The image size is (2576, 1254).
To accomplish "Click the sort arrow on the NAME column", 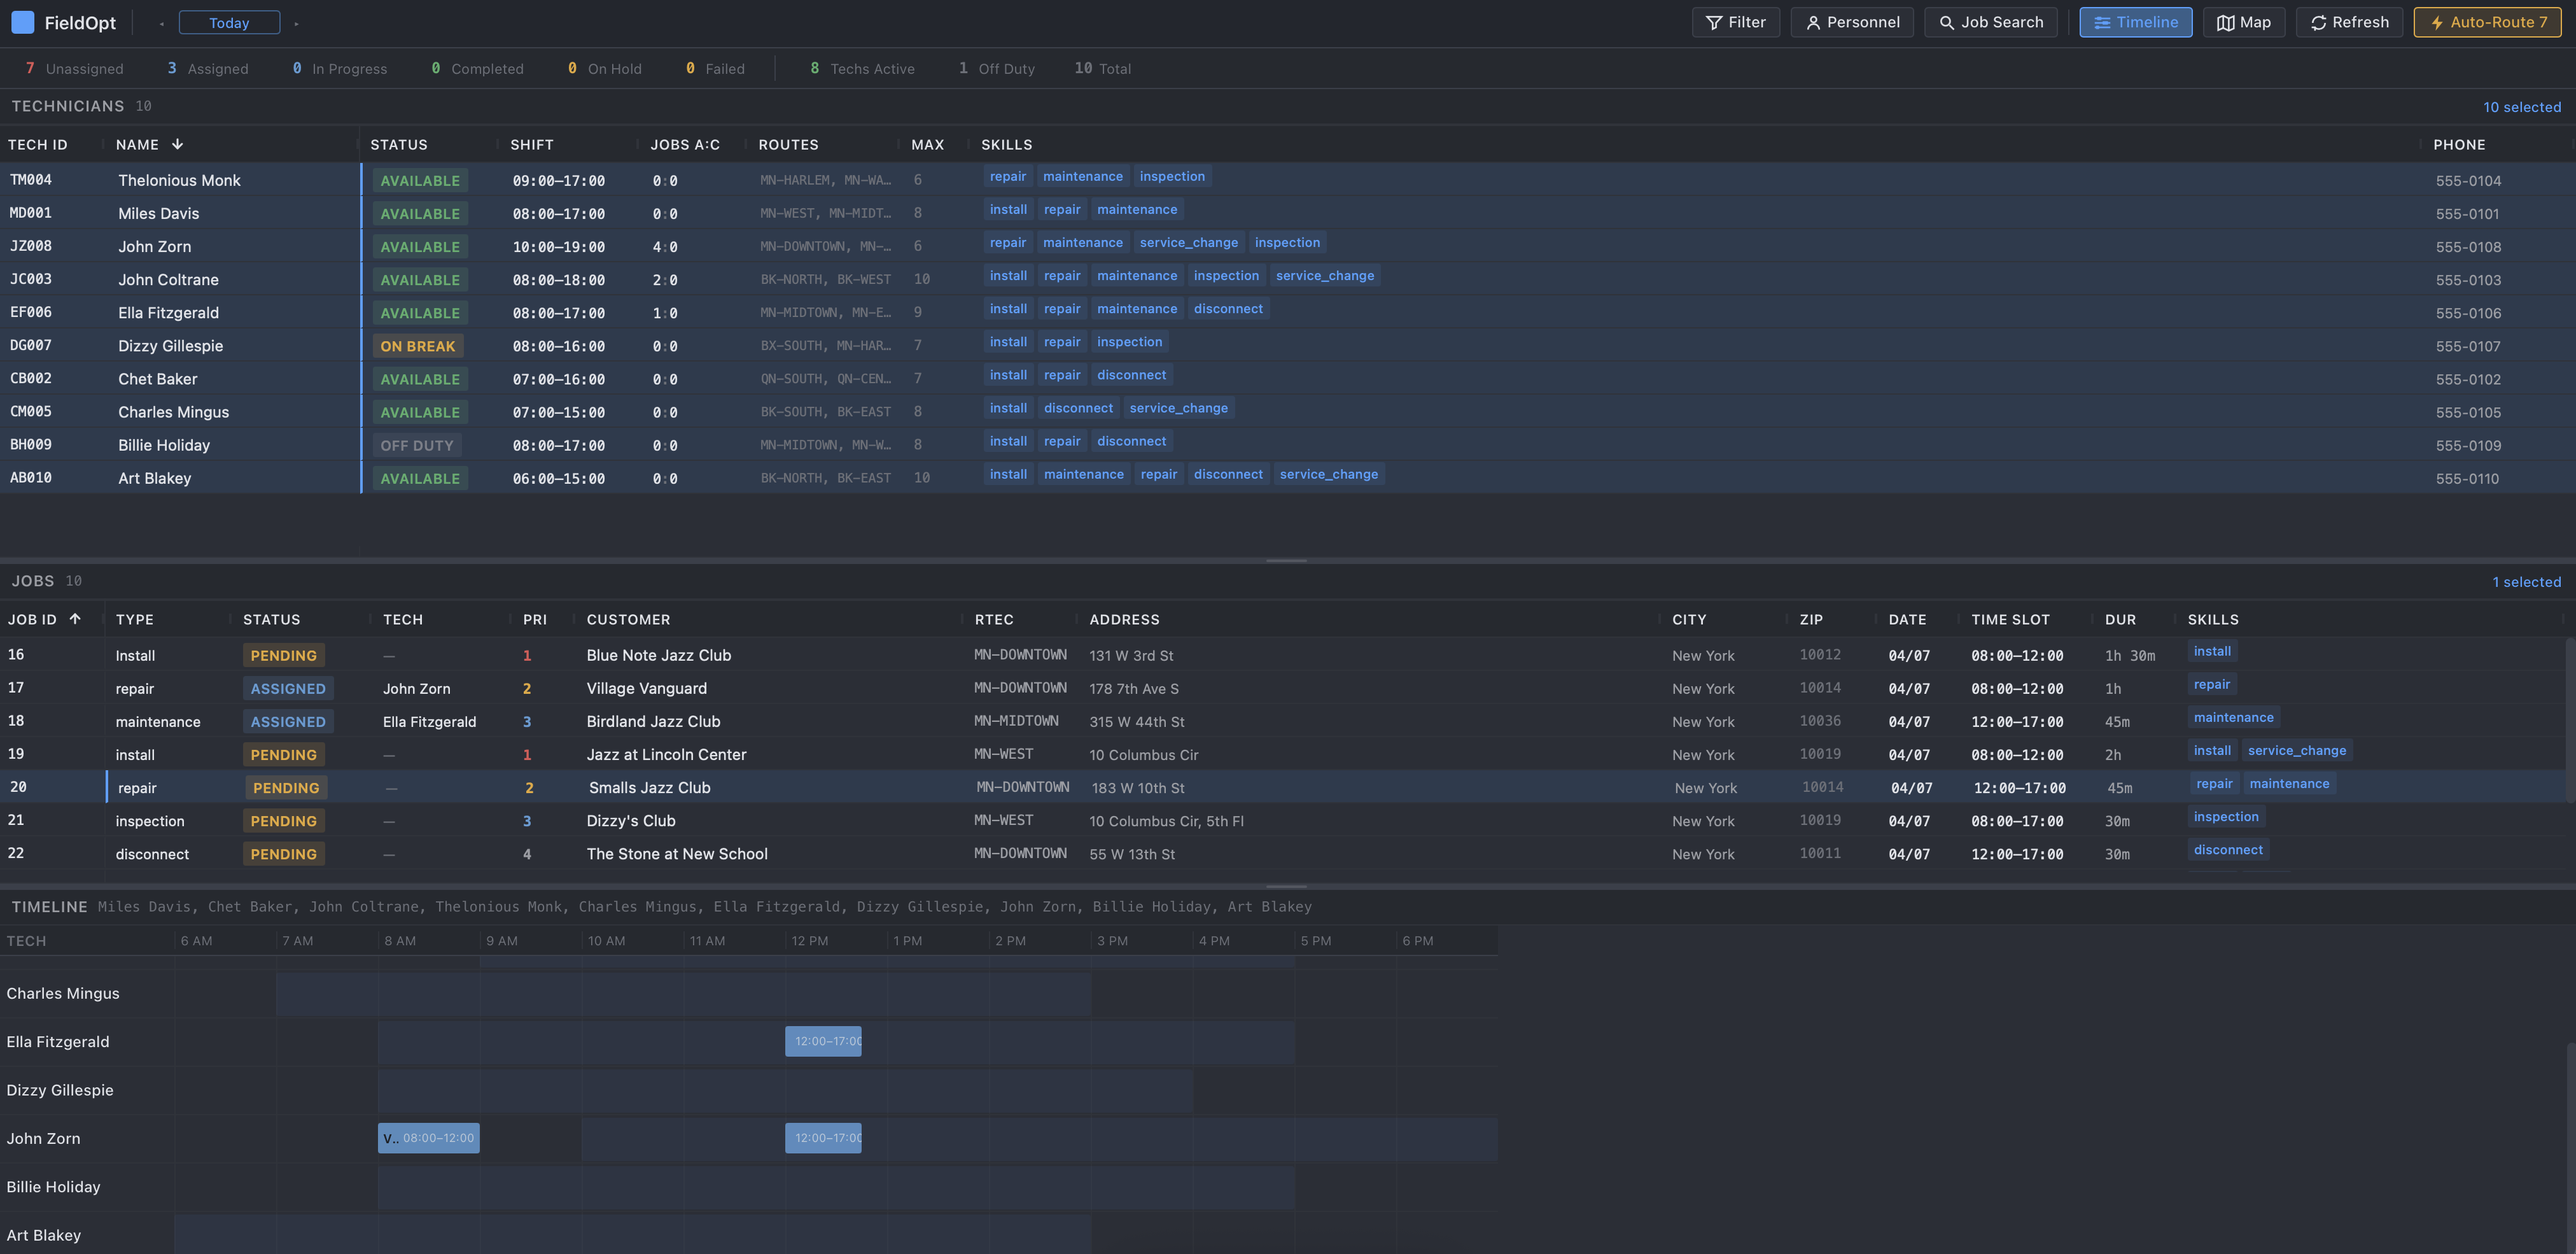I will point(177,144).
